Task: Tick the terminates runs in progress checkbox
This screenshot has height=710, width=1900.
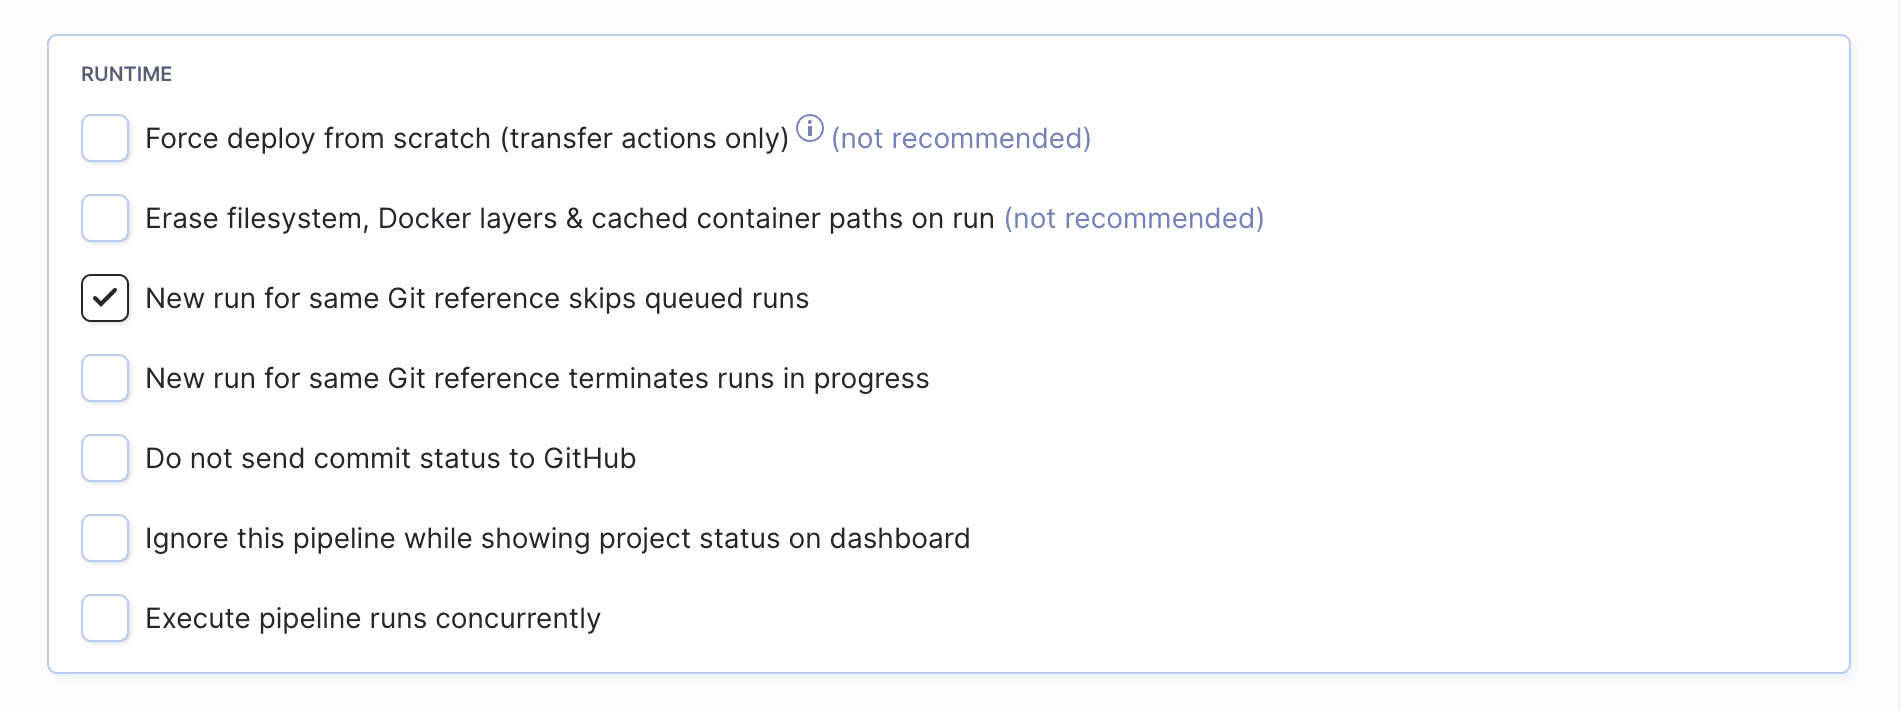Action: pos(105,378)
